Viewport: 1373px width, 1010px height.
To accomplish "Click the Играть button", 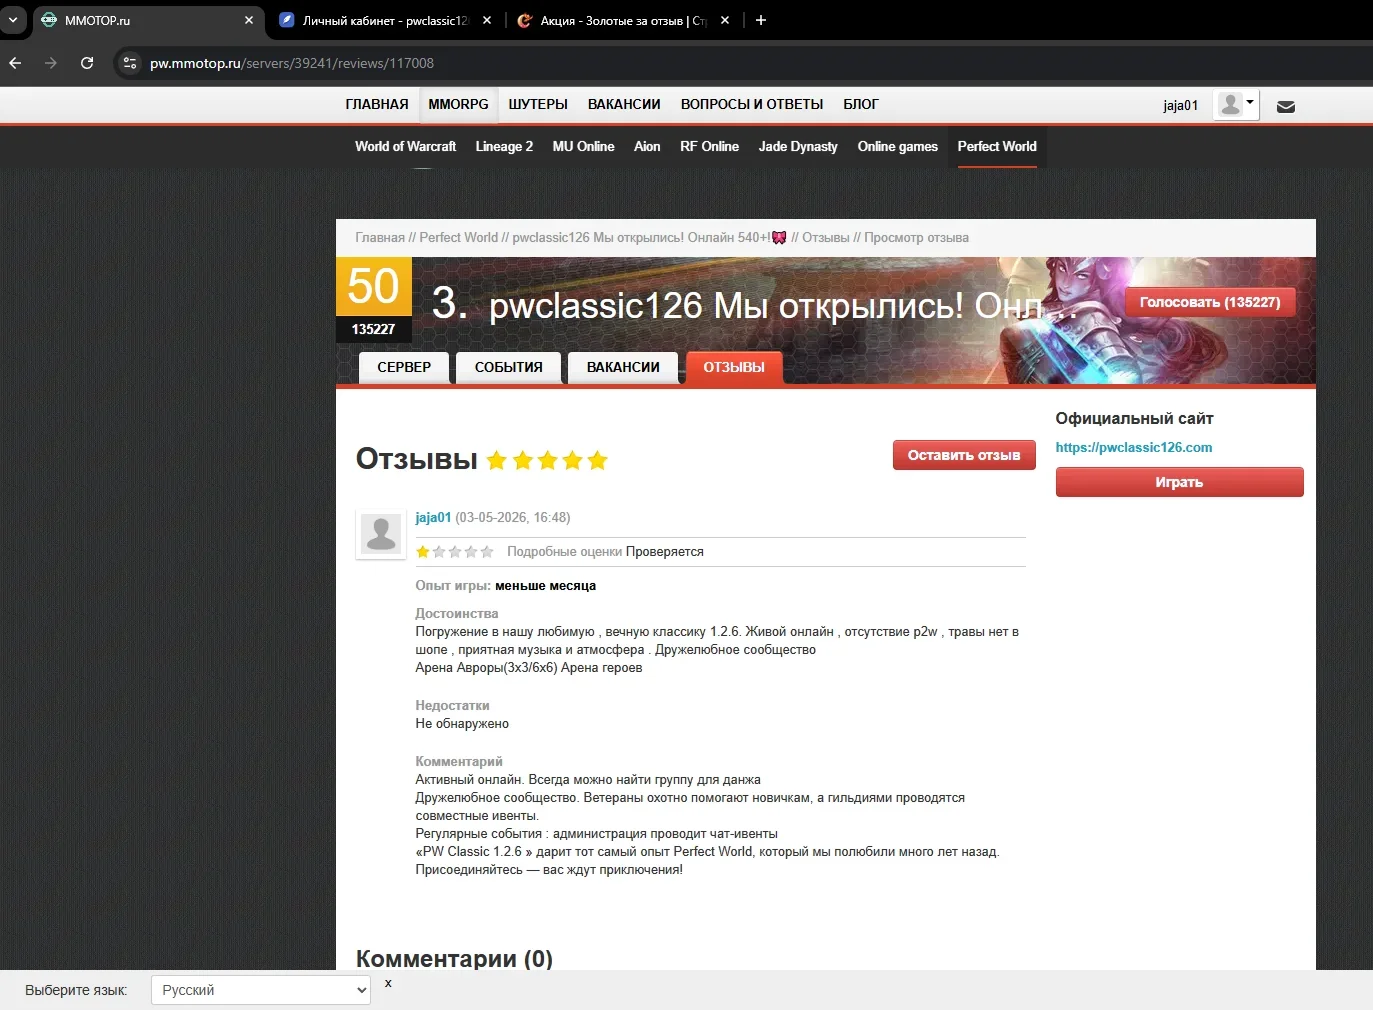I will pos(1179,482).
